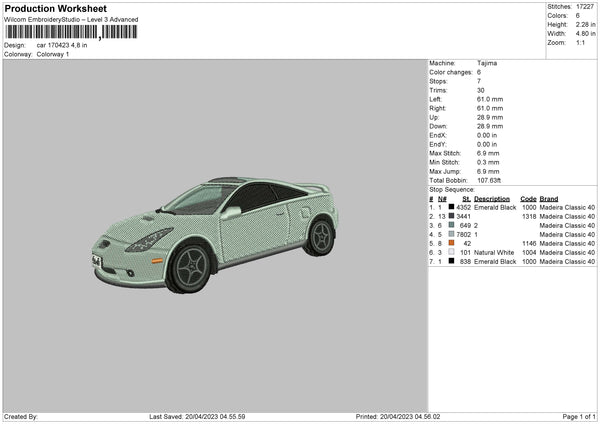600x424 pixels.
Task: Select the black swatch in stop row 7
Action: (x=452, y=261)
